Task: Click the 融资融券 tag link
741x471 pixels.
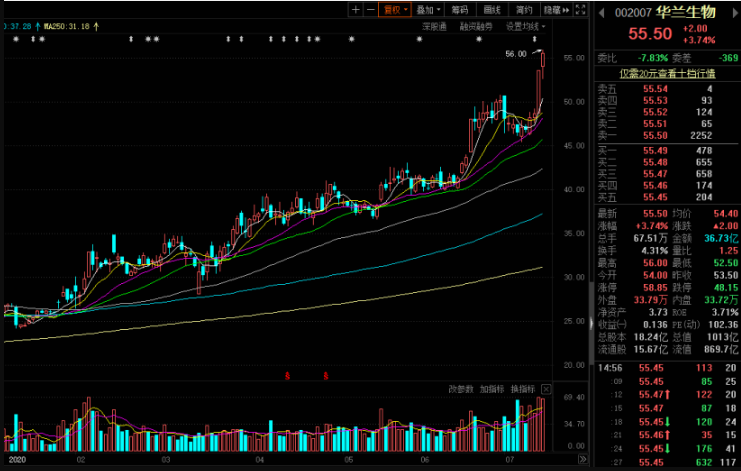Action: [x=476, y=26]
